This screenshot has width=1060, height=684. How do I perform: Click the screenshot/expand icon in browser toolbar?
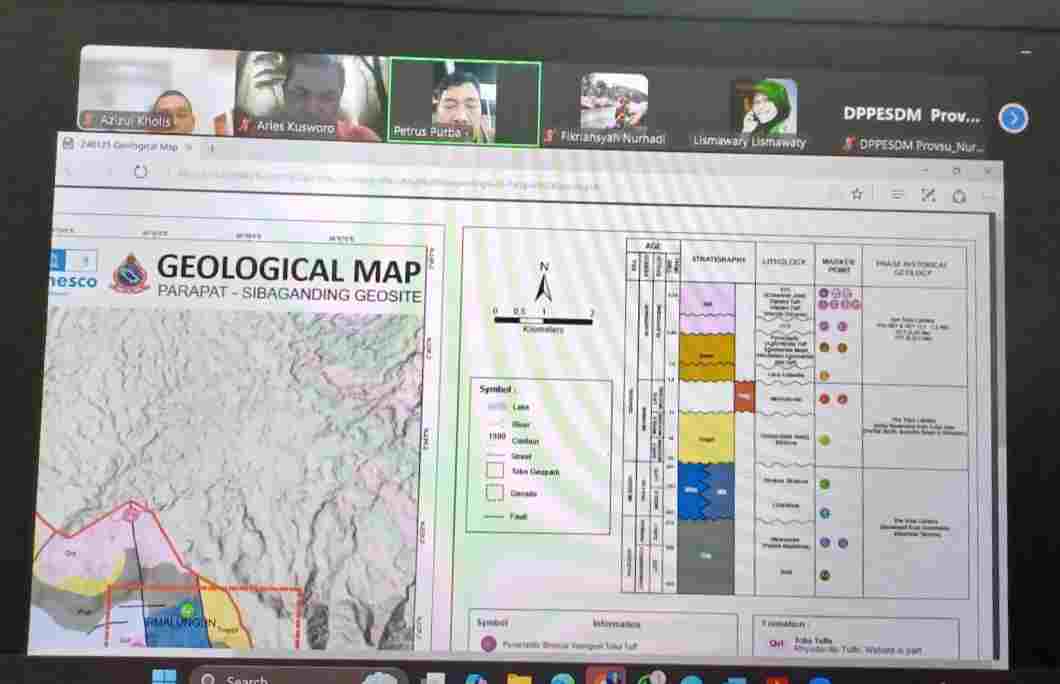pyautogui.click(x=928, y=195)
